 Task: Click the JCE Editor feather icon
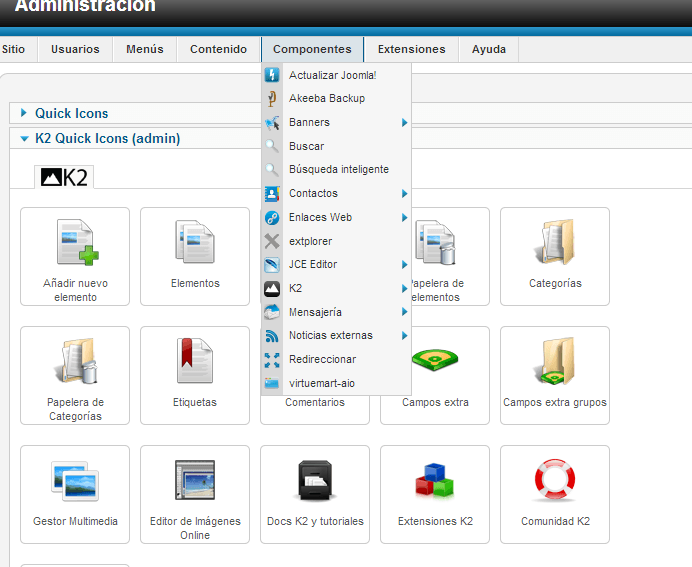pyautogui.click(x=272, y=265)
